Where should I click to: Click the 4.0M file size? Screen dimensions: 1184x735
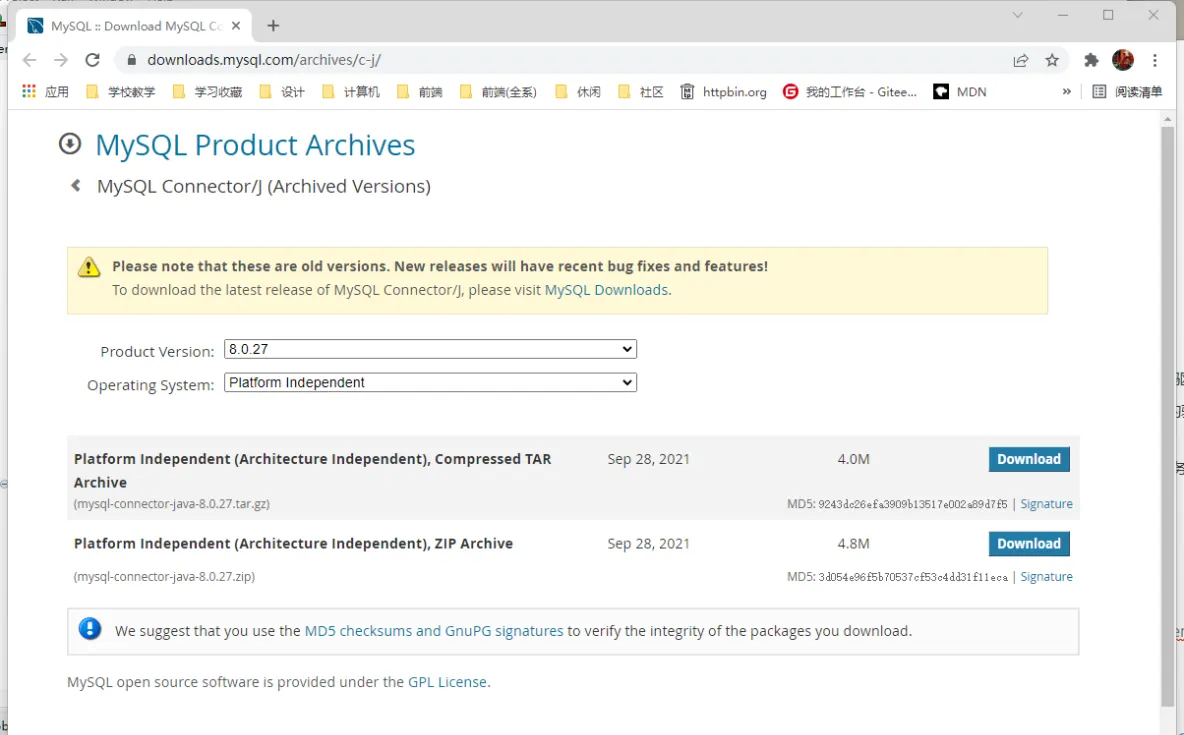click(x=853, y=459)
